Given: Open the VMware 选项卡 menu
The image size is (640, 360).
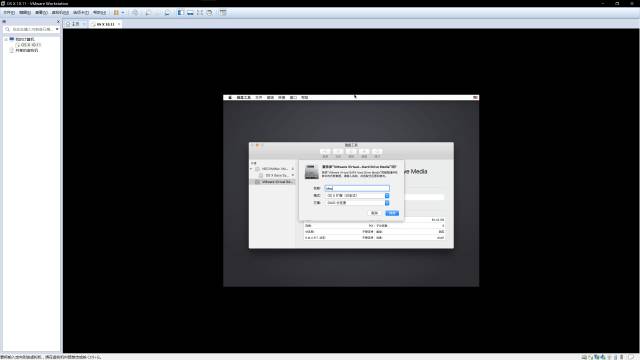Looking at the screenshot, I should [x=81, y=13].
